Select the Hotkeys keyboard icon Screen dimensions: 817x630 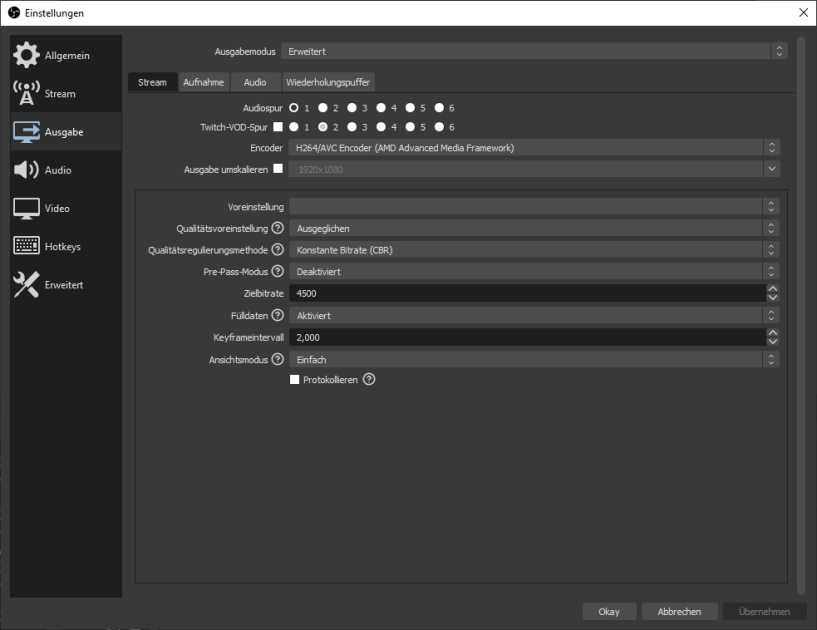(x=26, y=246)
